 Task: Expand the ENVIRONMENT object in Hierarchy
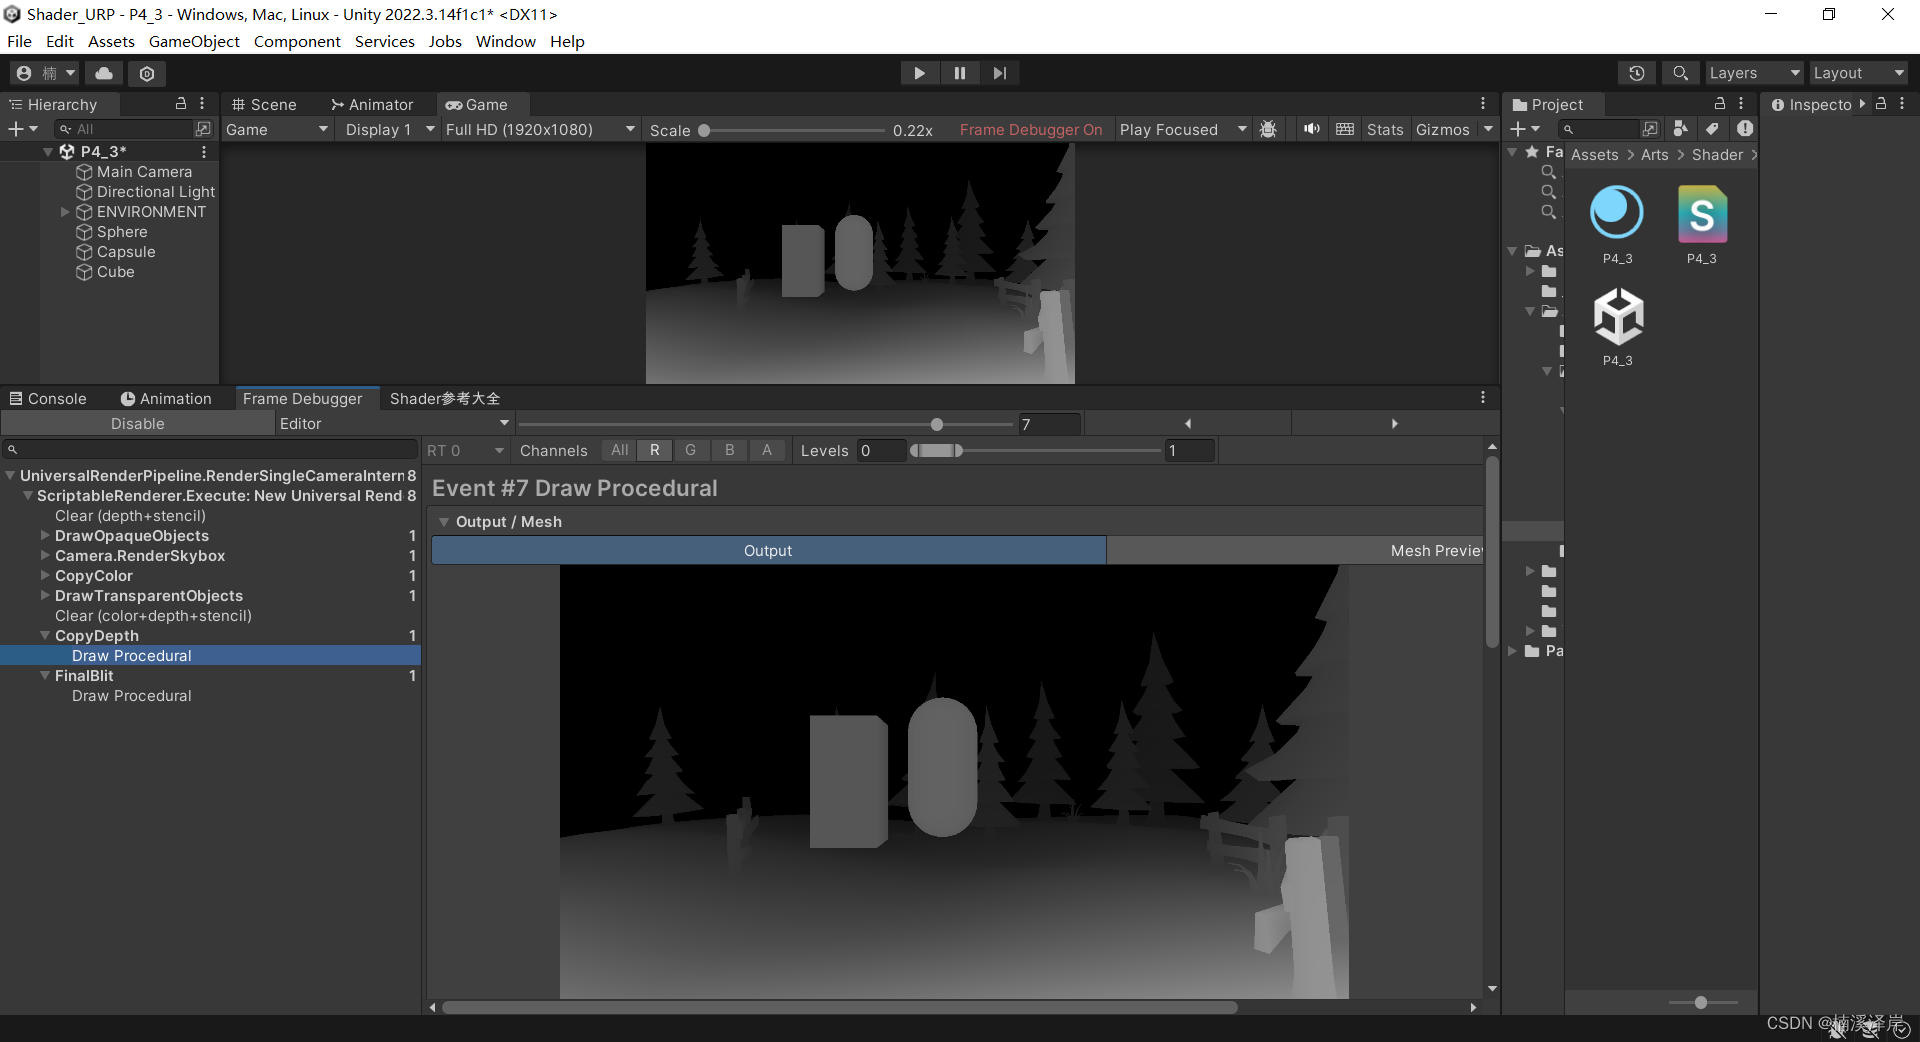(65, 212)
